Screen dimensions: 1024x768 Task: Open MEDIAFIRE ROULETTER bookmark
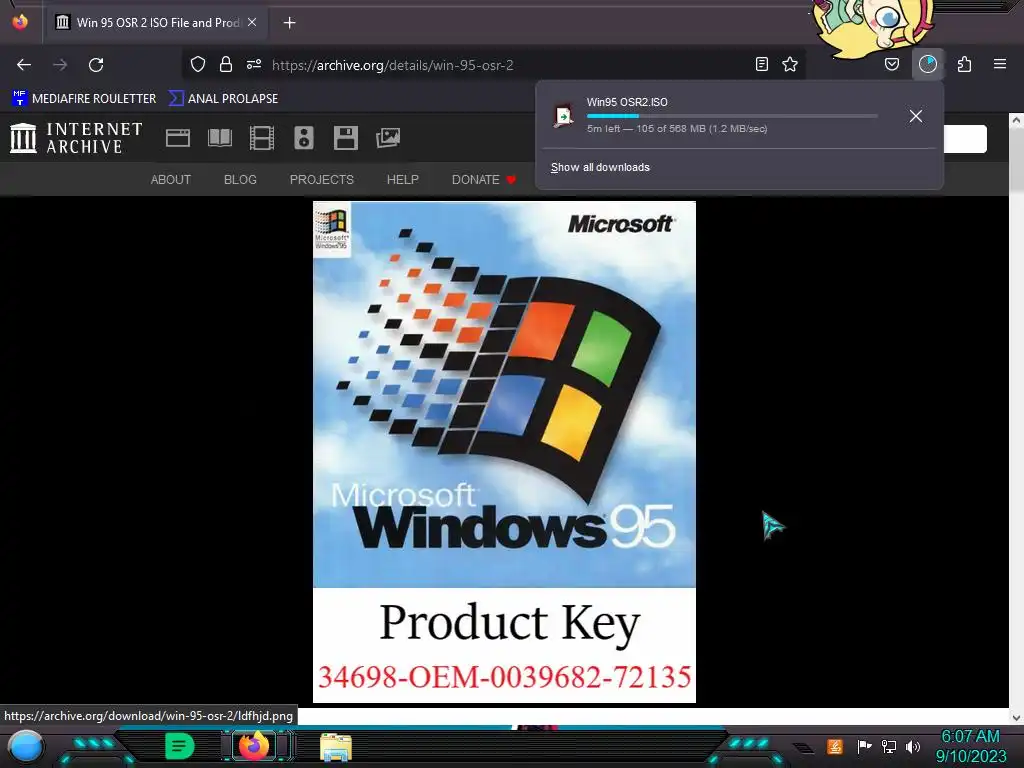[x=84, y=99]
